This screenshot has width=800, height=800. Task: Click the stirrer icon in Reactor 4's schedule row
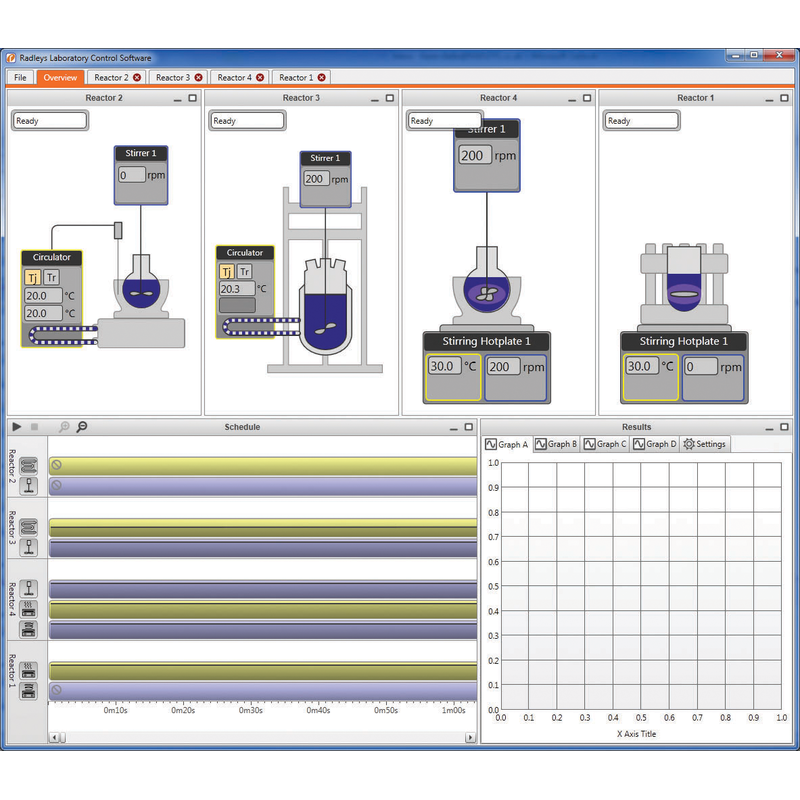pos(29,587)
